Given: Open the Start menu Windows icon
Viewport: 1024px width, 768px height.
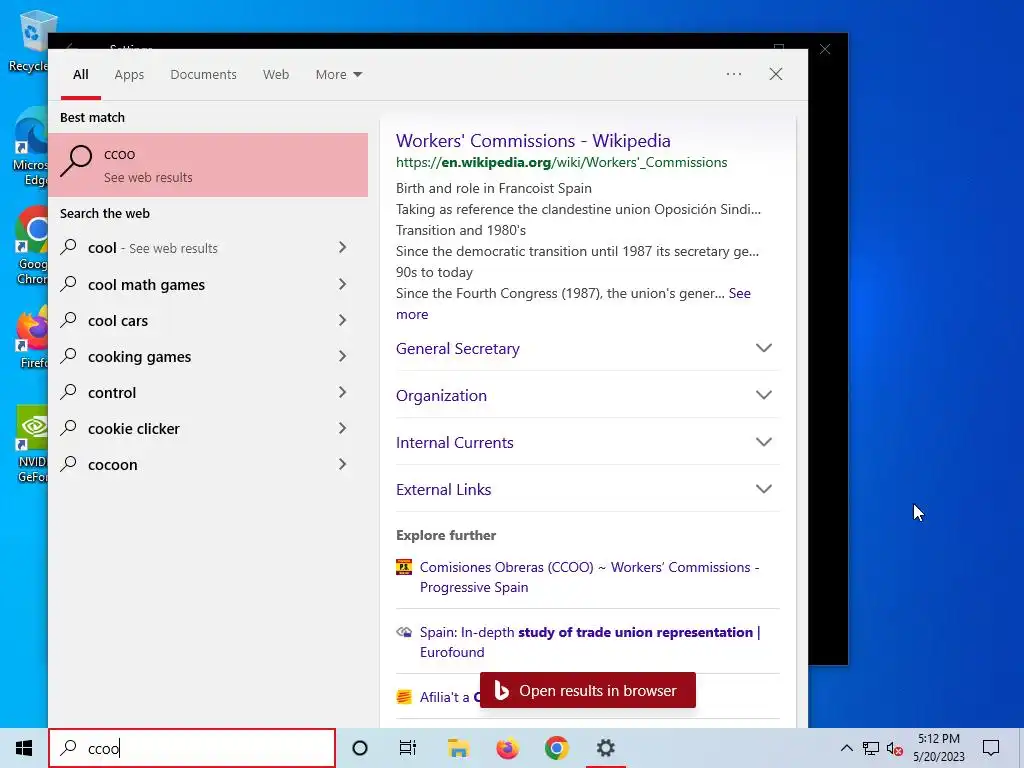Looking at the screenshot, I should pyautogui.click(x=24, y=748).
